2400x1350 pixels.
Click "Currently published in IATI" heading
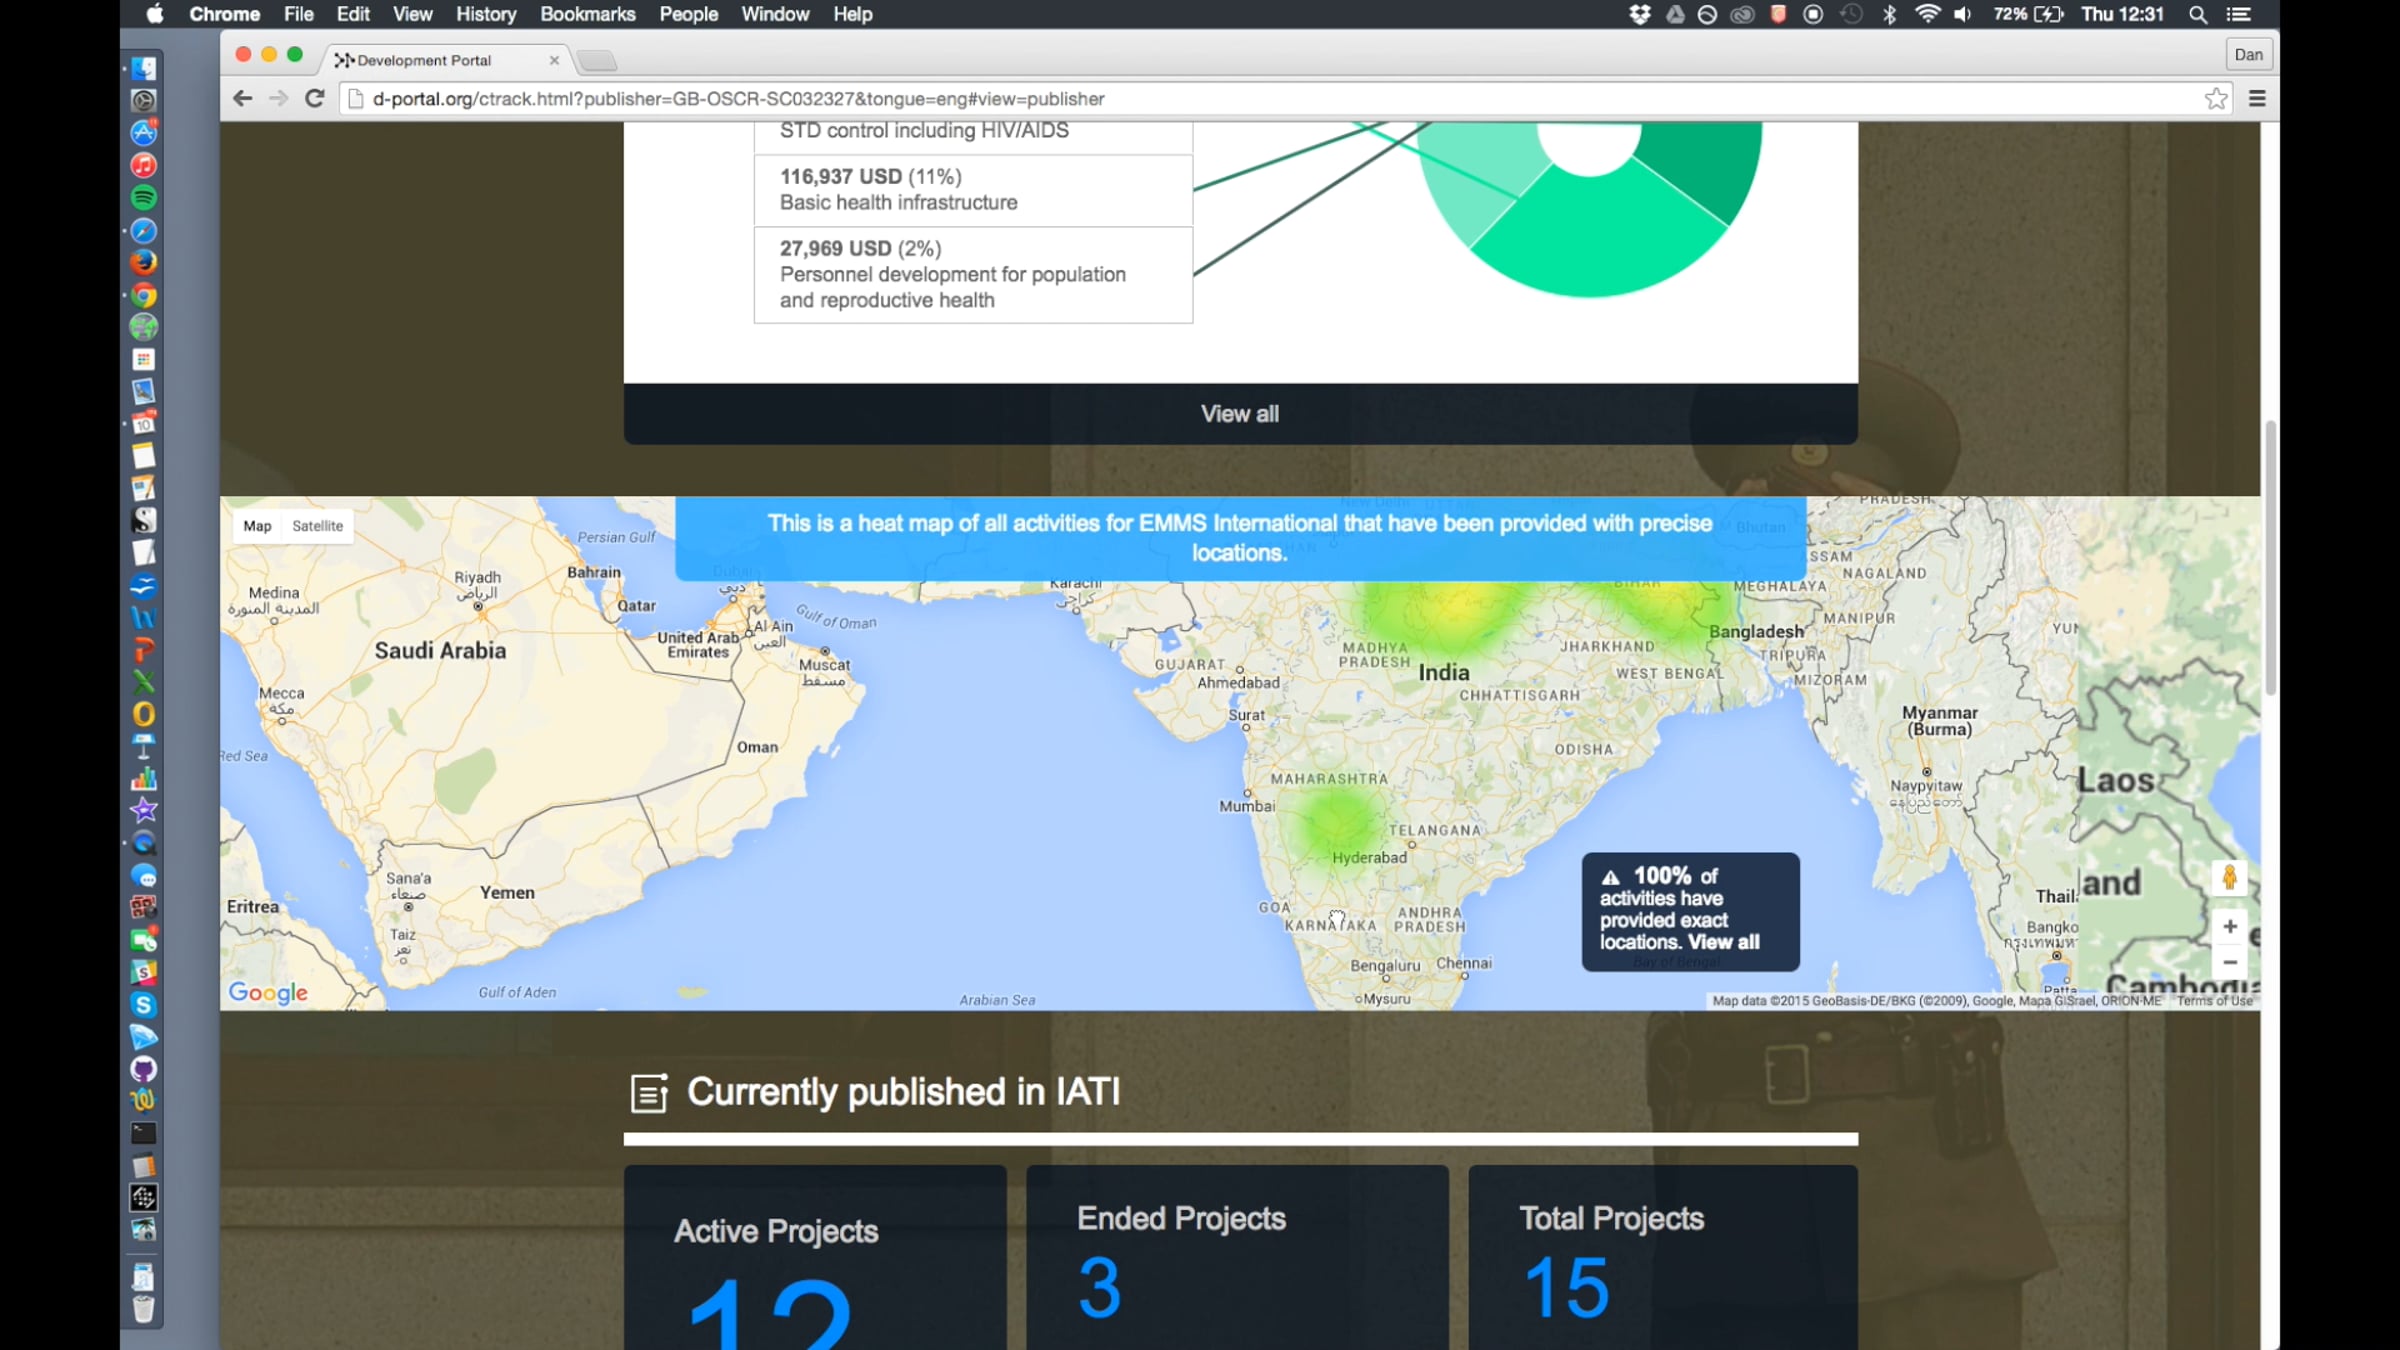pyautogui.click(x=903, y=1092)
